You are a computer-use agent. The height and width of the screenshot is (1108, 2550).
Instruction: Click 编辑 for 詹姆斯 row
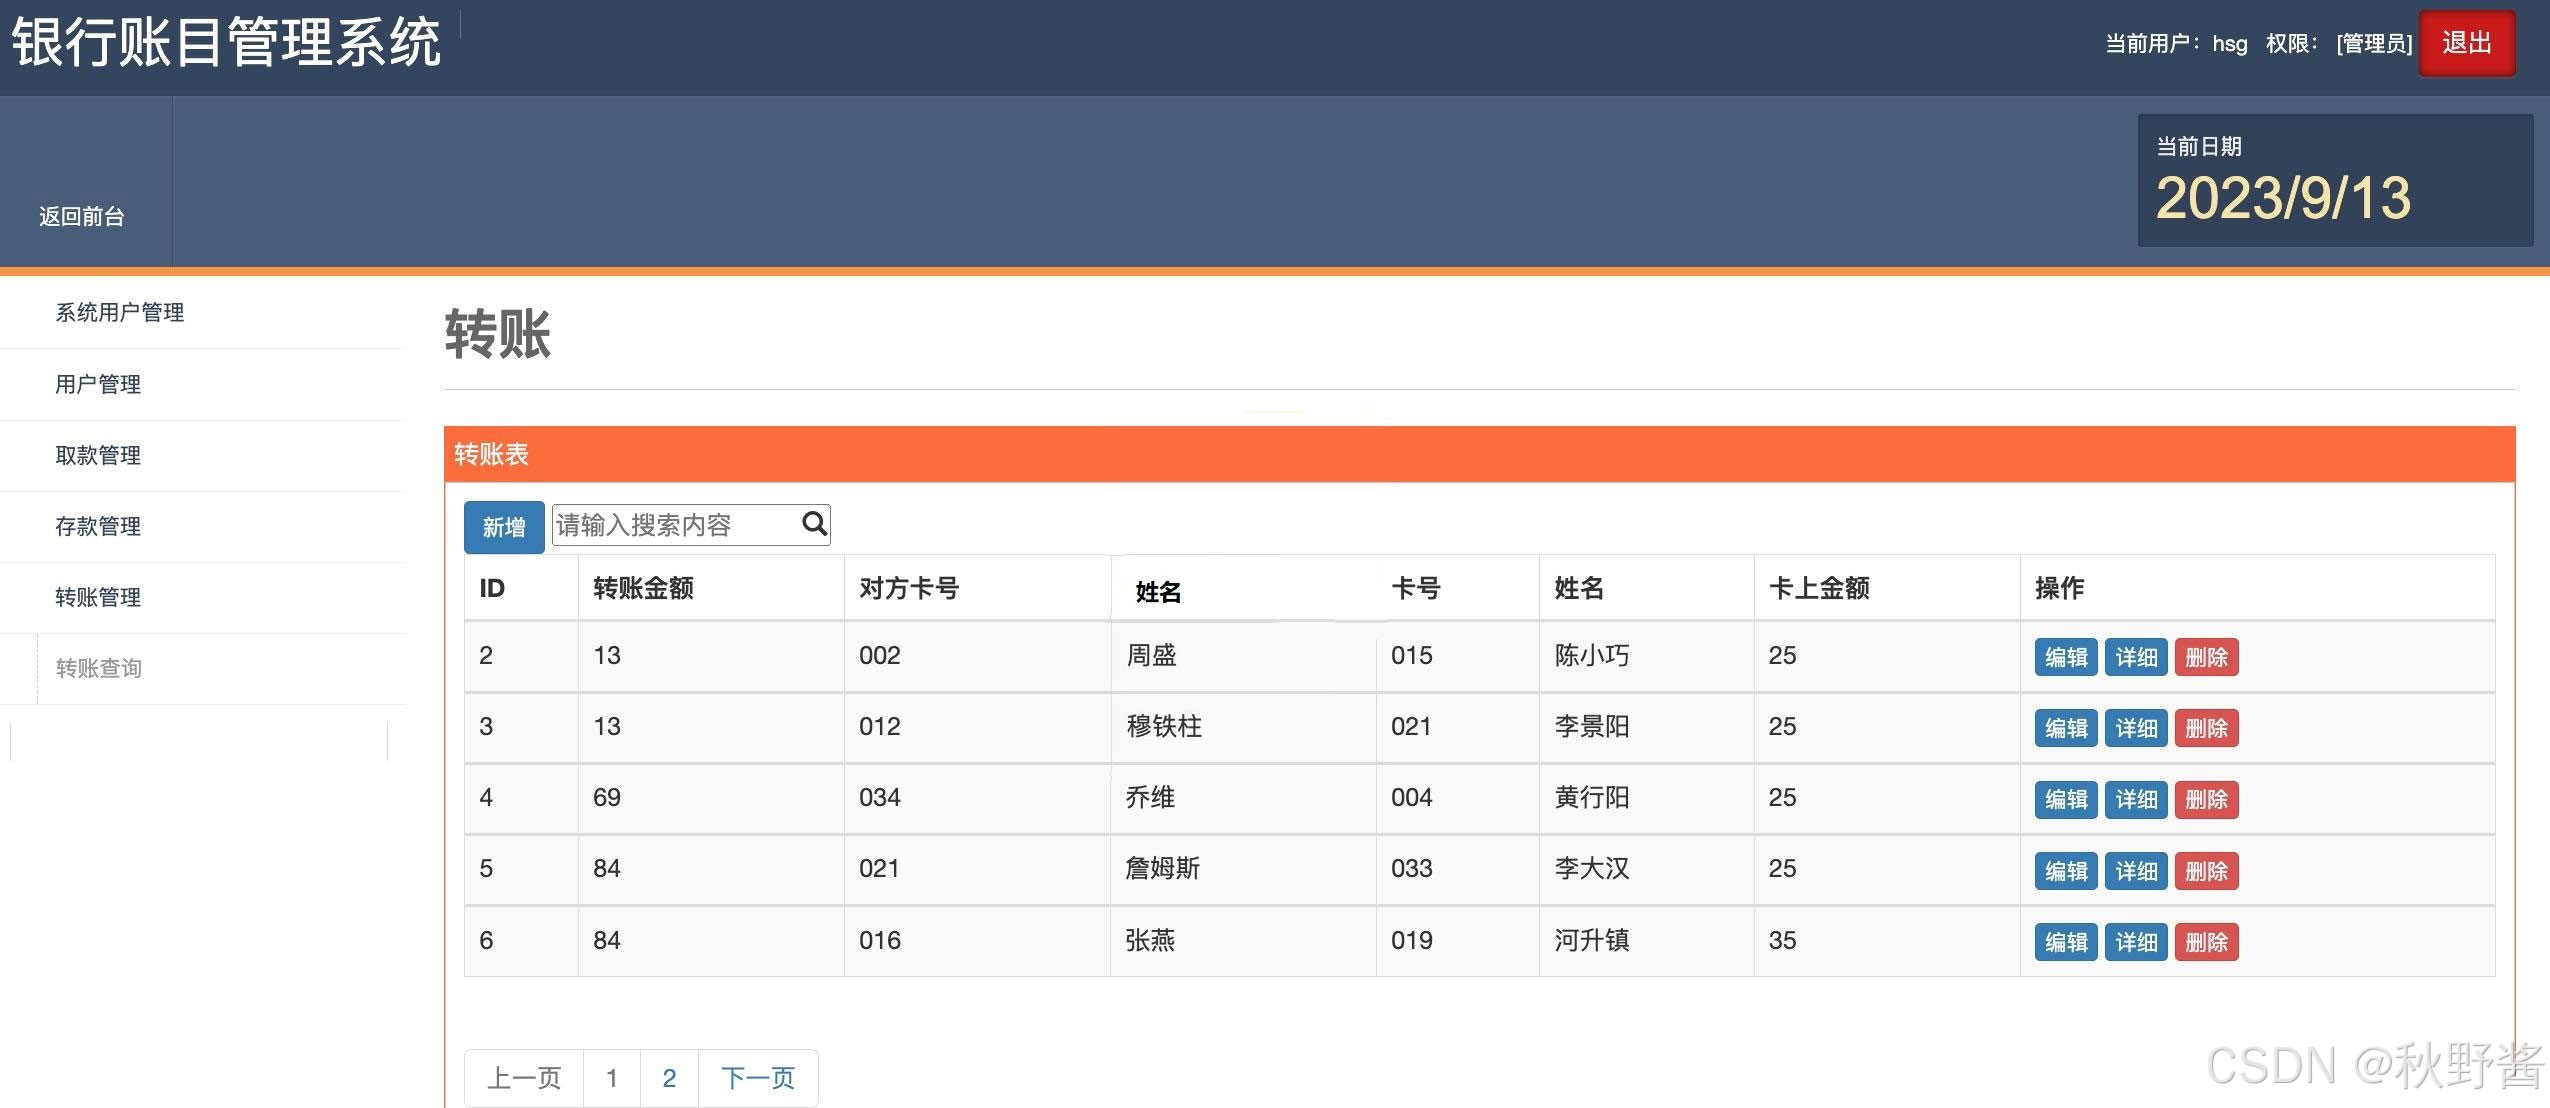[2065, 871]
